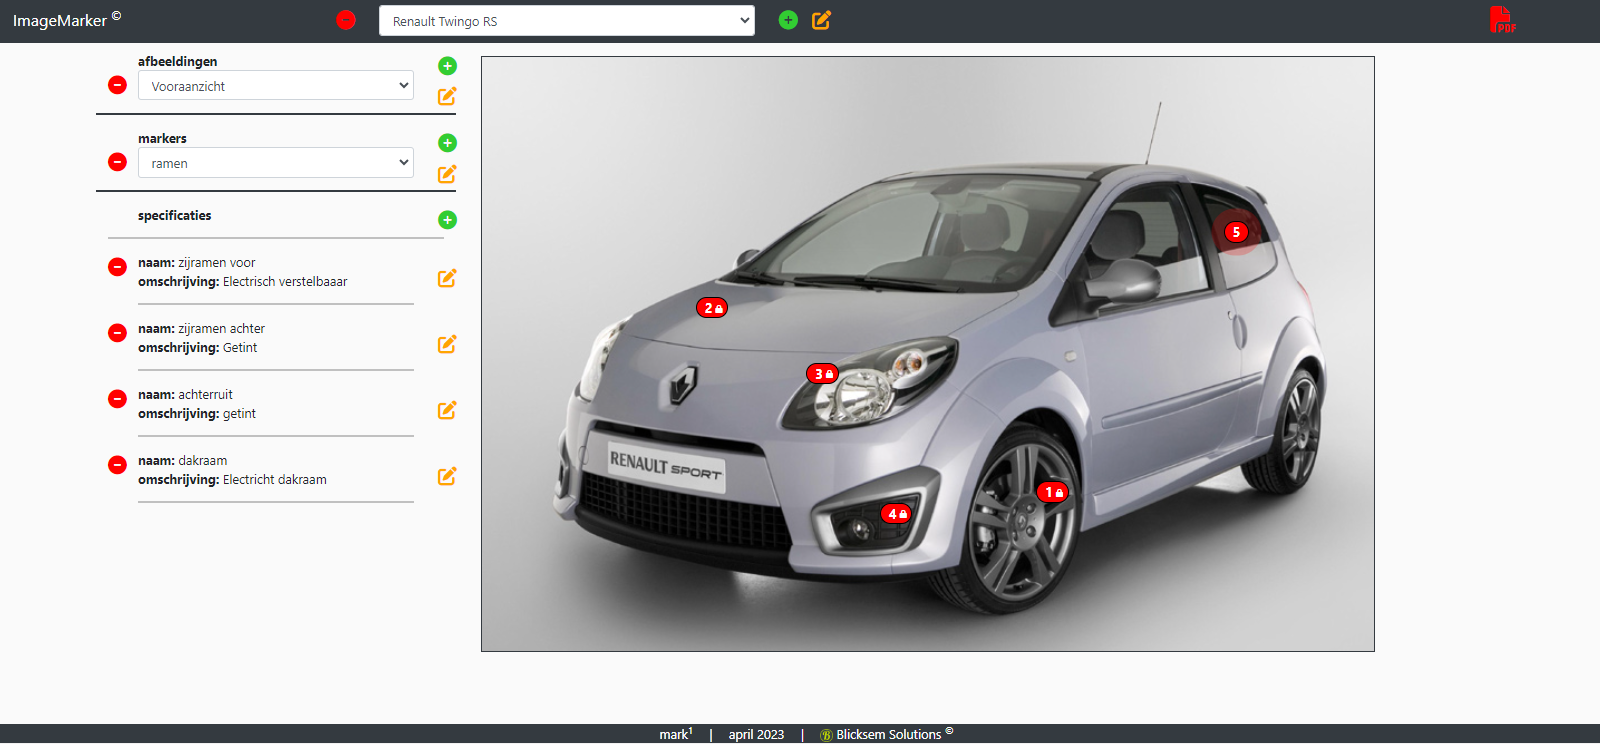Add a new specification with green plus
The height and width of the screenshot is (744, 1600).
447,220
